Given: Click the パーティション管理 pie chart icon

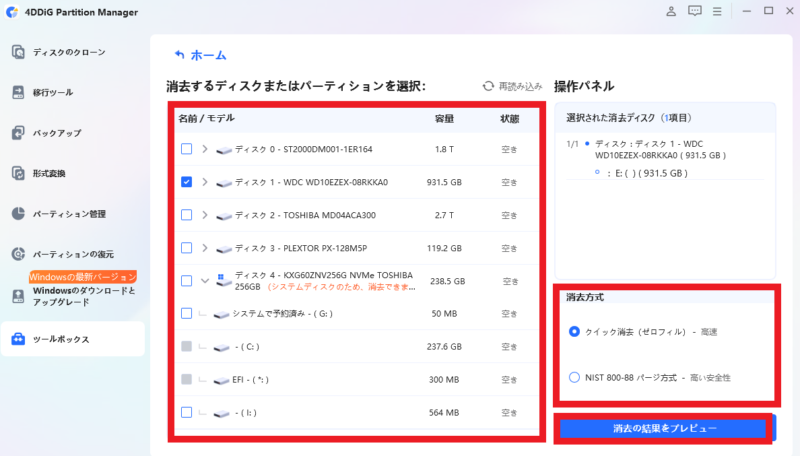Looking at the screenshot, I should [x=18, y=213].
